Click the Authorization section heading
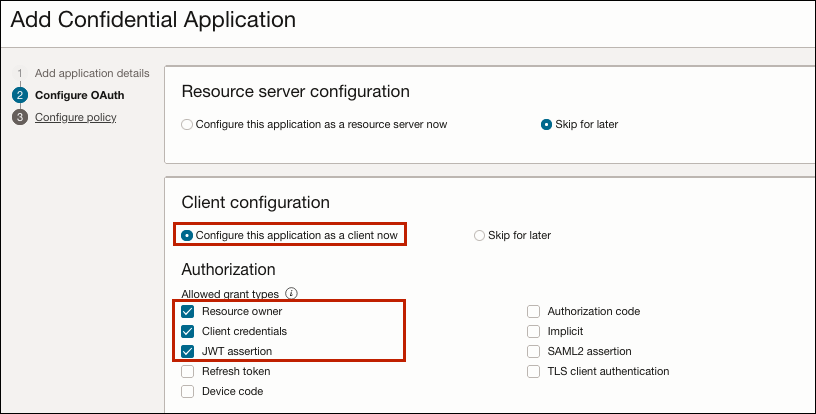 228,269
